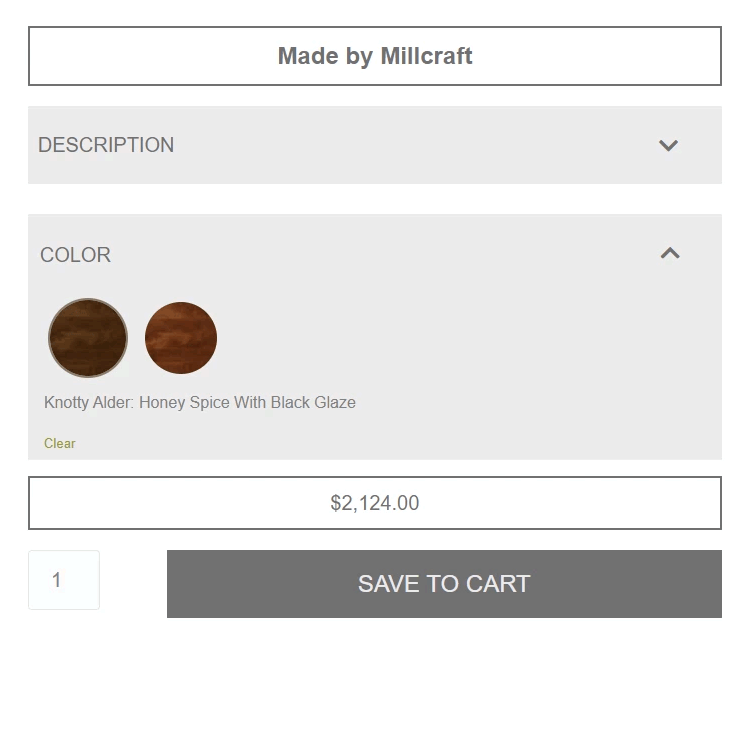The image size is (744, 744).
Task: Click the COLOR heading text
Action: [x=75, y=255]
